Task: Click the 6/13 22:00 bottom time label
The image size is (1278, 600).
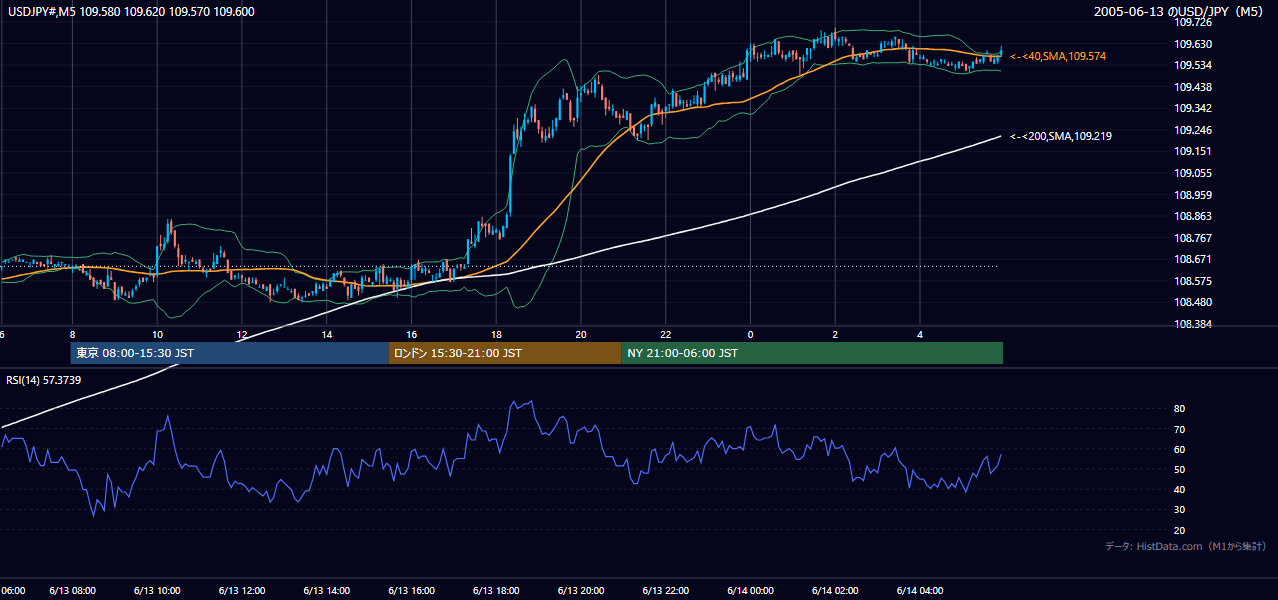Action: [665, 591]
